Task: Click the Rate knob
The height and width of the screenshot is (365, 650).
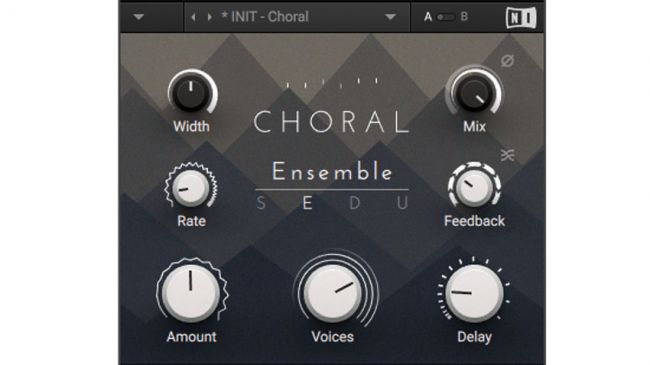Action: (x=191, y=188)
